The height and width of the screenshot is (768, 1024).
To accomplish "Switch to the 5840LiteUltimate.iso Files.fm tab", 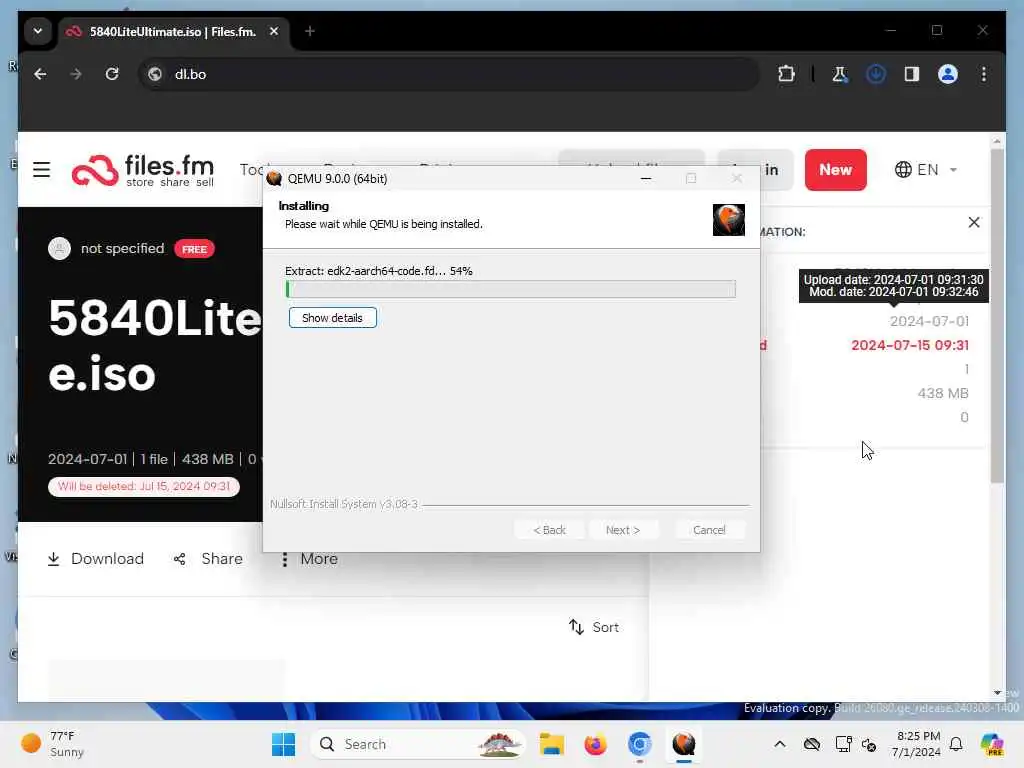I will click(x=173, y=31).
